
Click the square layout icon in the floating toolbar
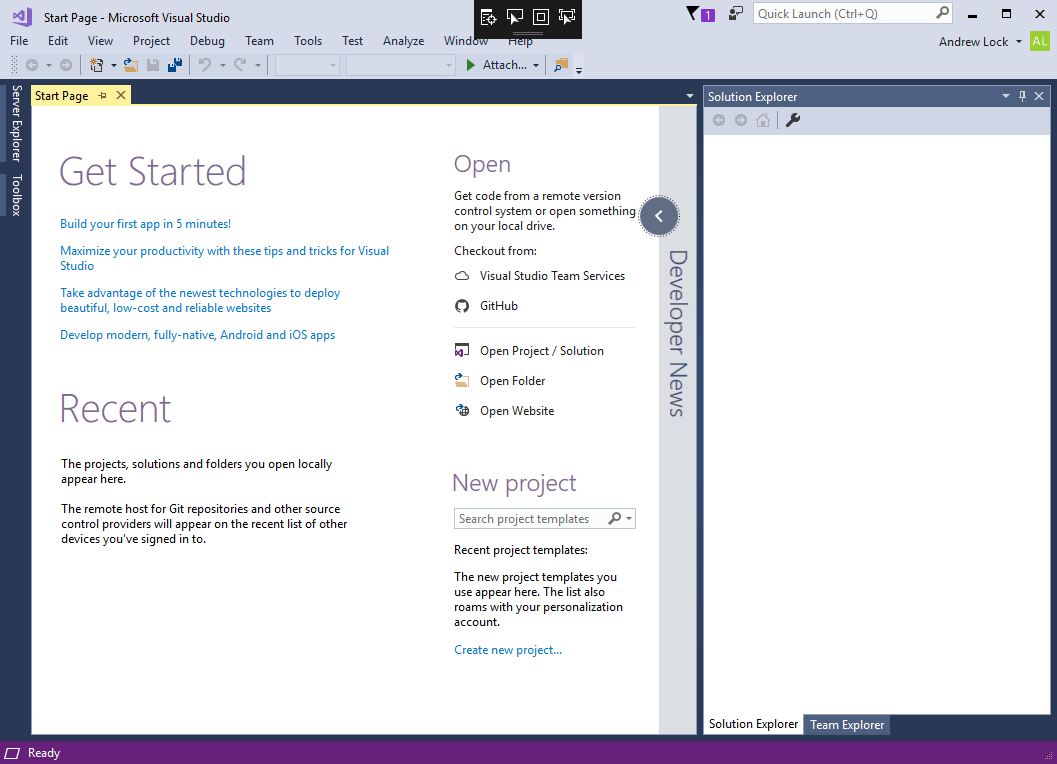pos(541,18)
